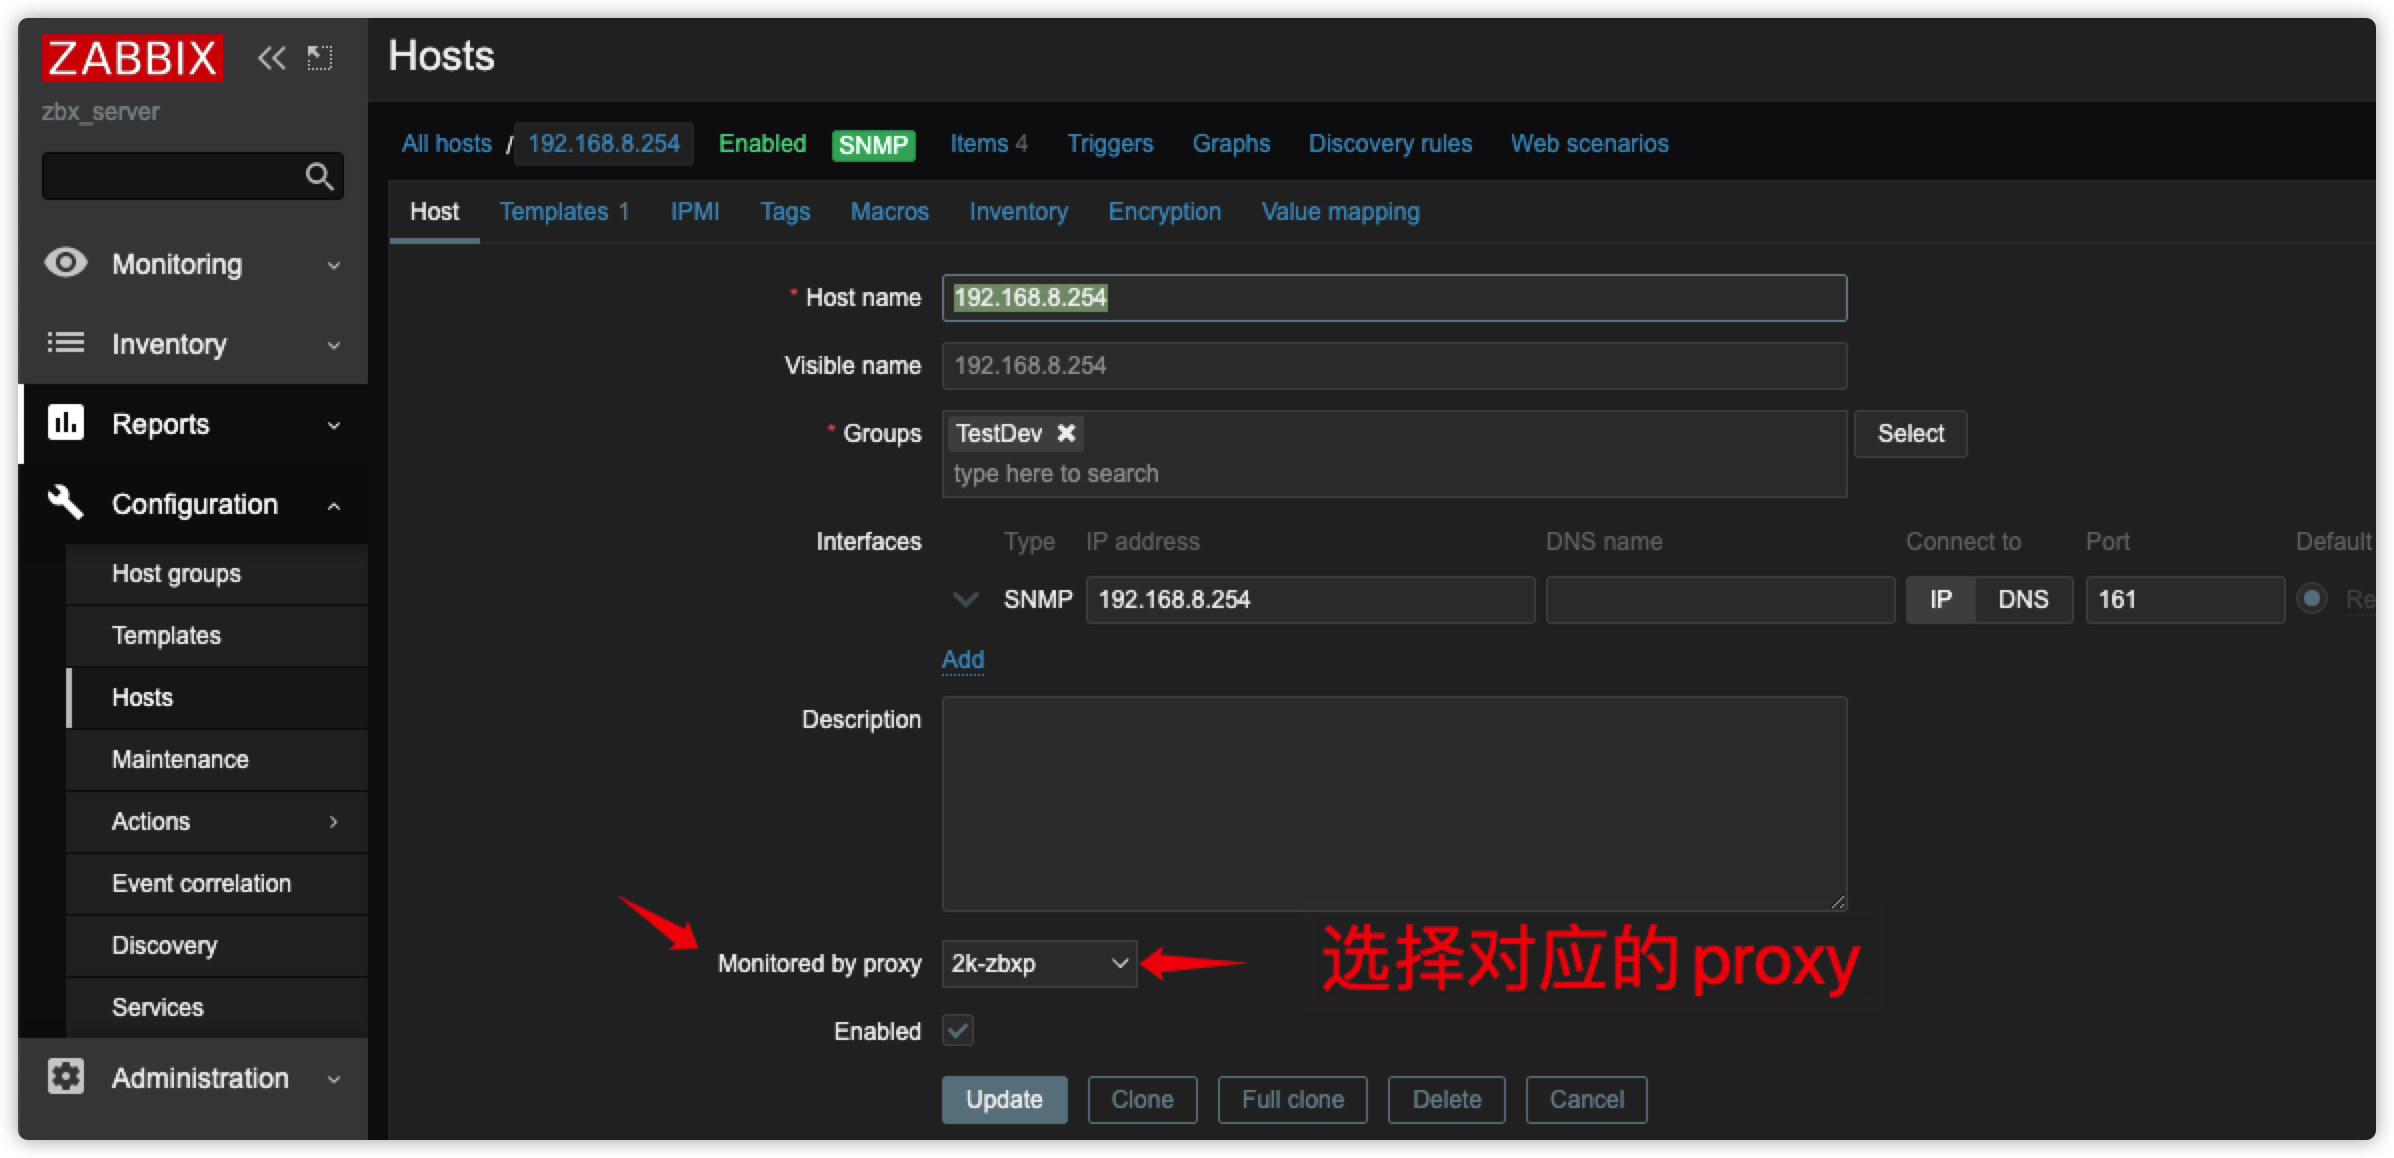Open Templates in sidebar
2394x1158 pixels.
pos(217,635)
